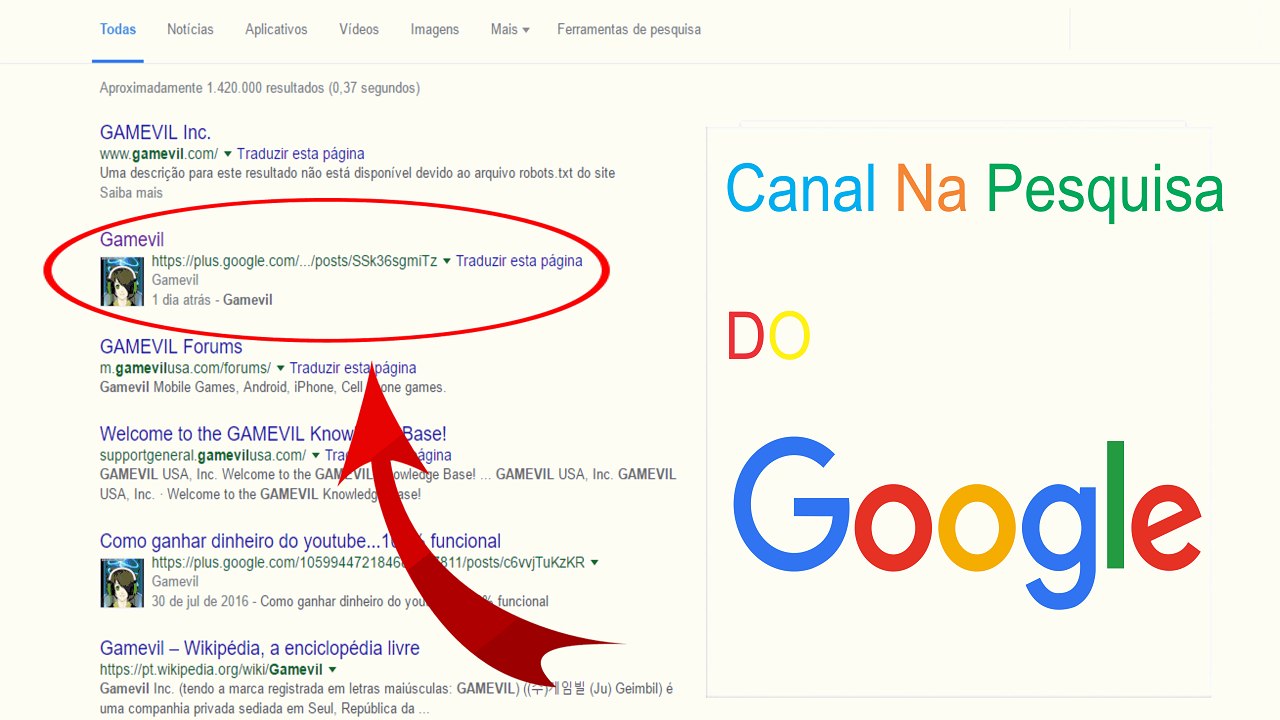Click the avatar thumbnail beside '1 dia atrás'
This screenshot has width=1280, height=720.
click(x=122, y=280)
